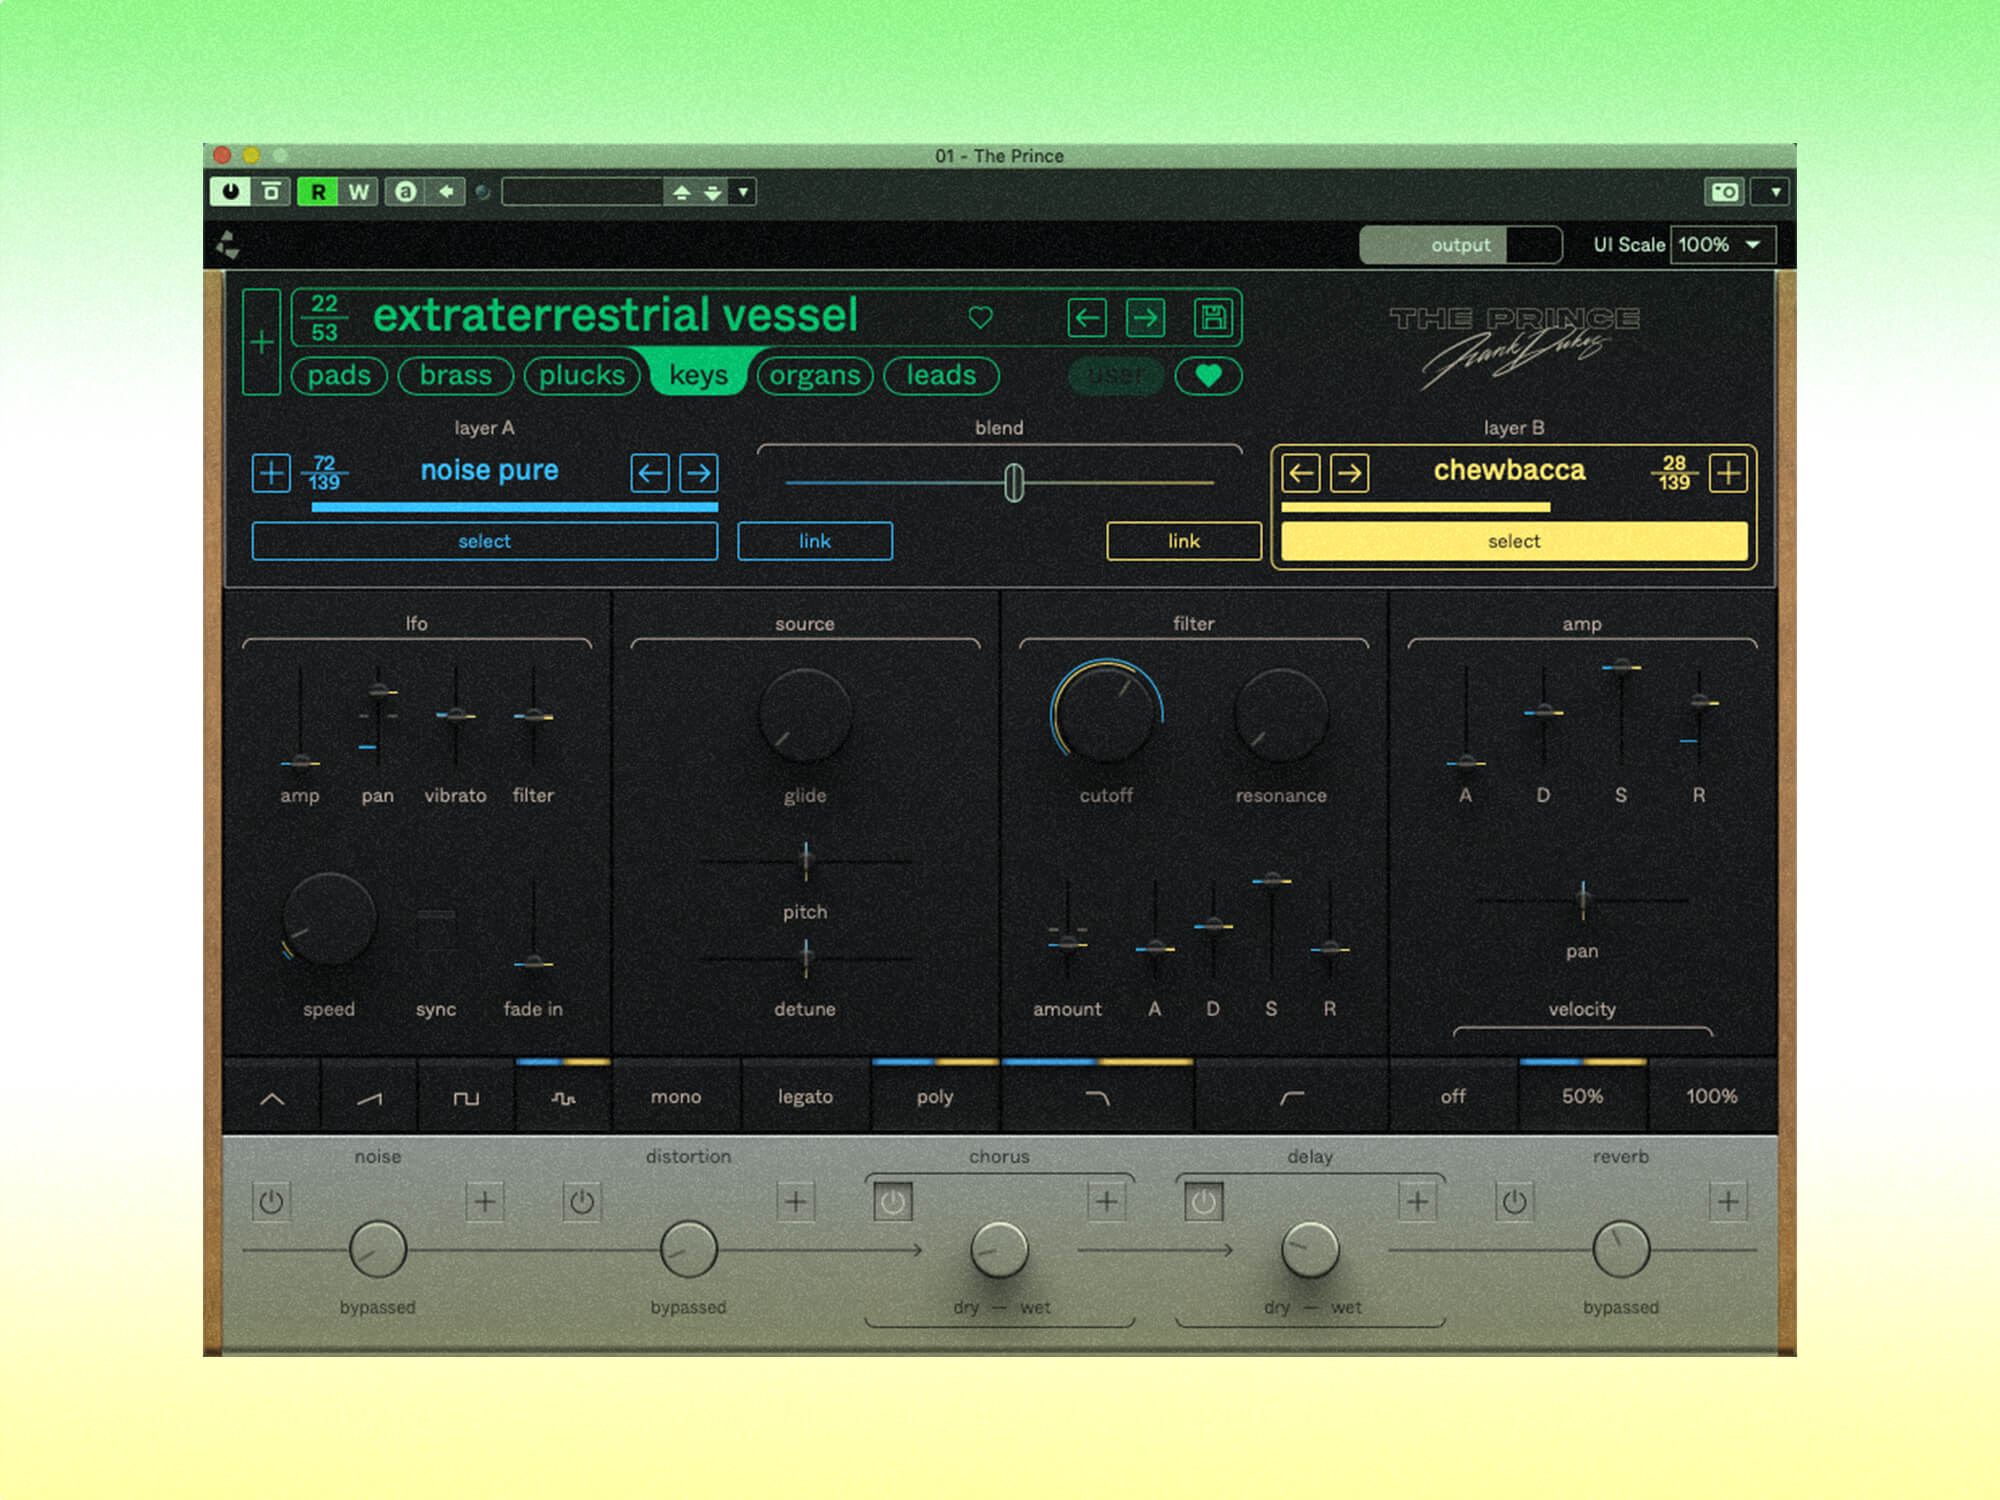The height and width of the screenshot is (1500, 2000).
Task: Choose the triangle LFO waveform icon
Action: click(x=272, y=1098)
